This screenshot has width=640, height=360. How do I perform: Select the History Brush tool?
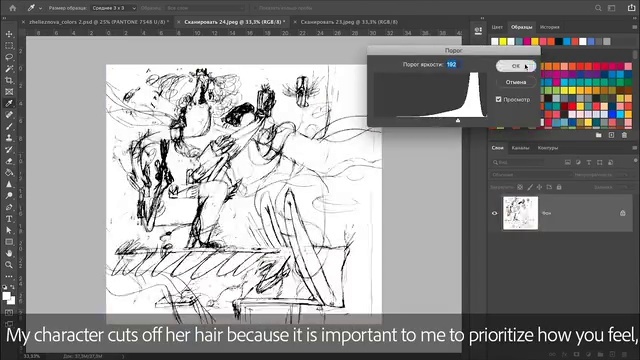pyautogui.click(x=9, y=149)
